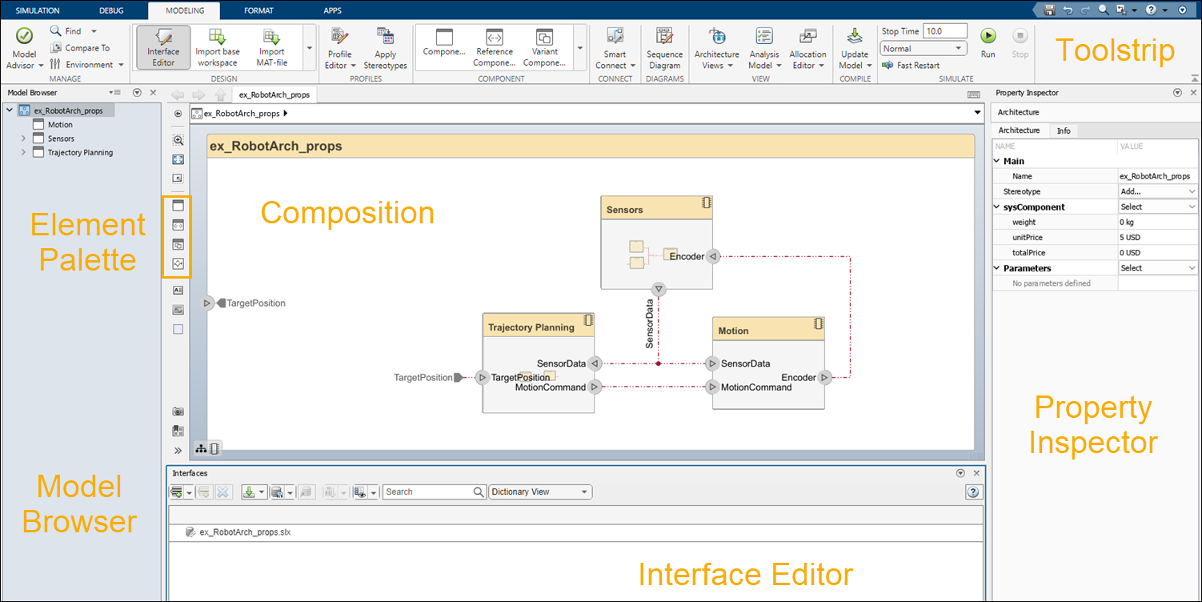Open the Dictionary View dropdown

tap(541, 492)
